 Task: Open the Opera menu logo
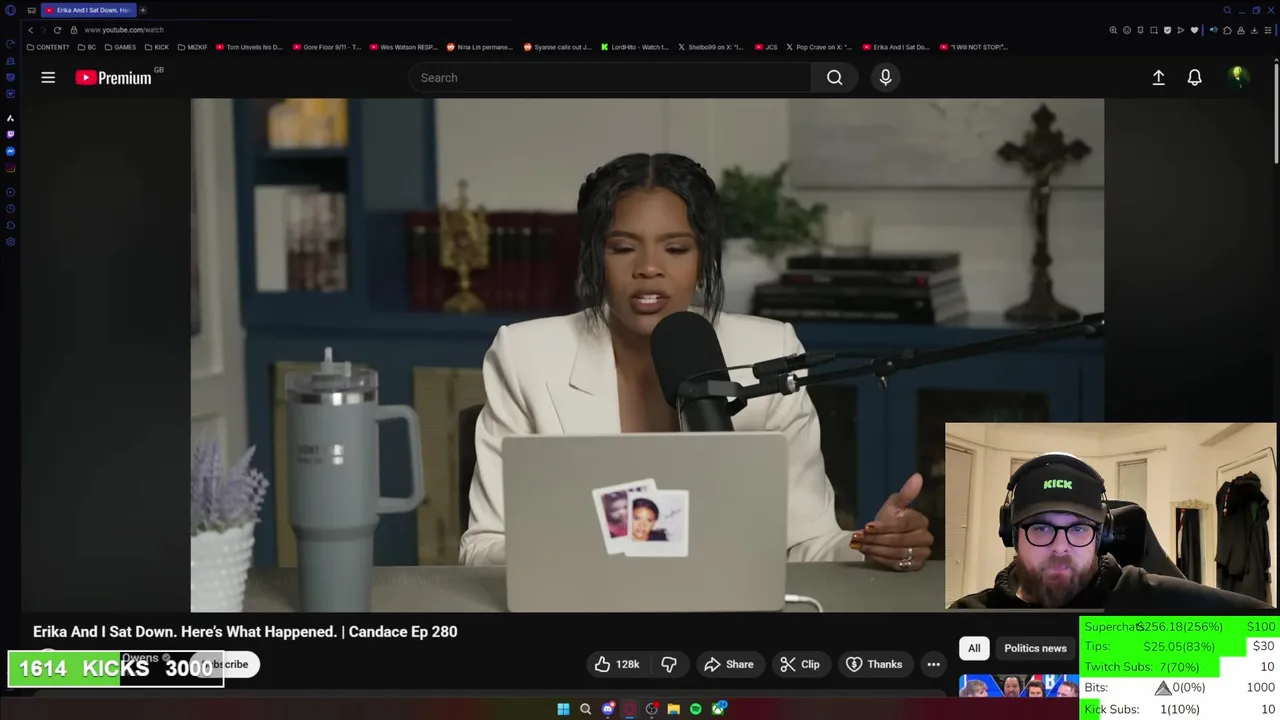pyautogui.click(x=10, y=10)
